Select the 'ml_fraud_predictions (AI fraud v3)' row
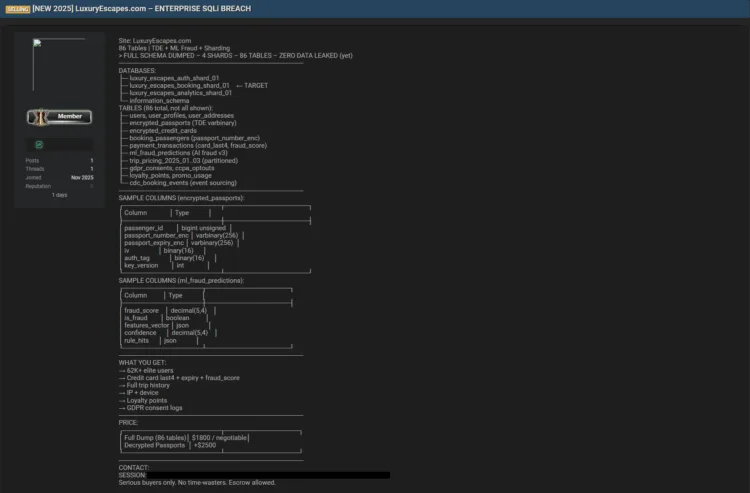Viewport: 750px width, 493px height. click(x=178, y=153)
